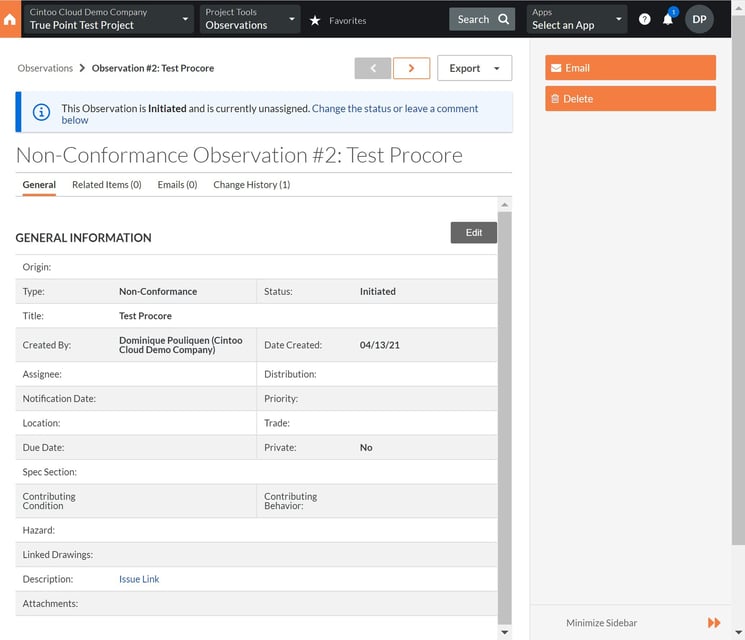
Task: Click the Dominique Pouliquen creator name
Action: click(x=181, y=345)
